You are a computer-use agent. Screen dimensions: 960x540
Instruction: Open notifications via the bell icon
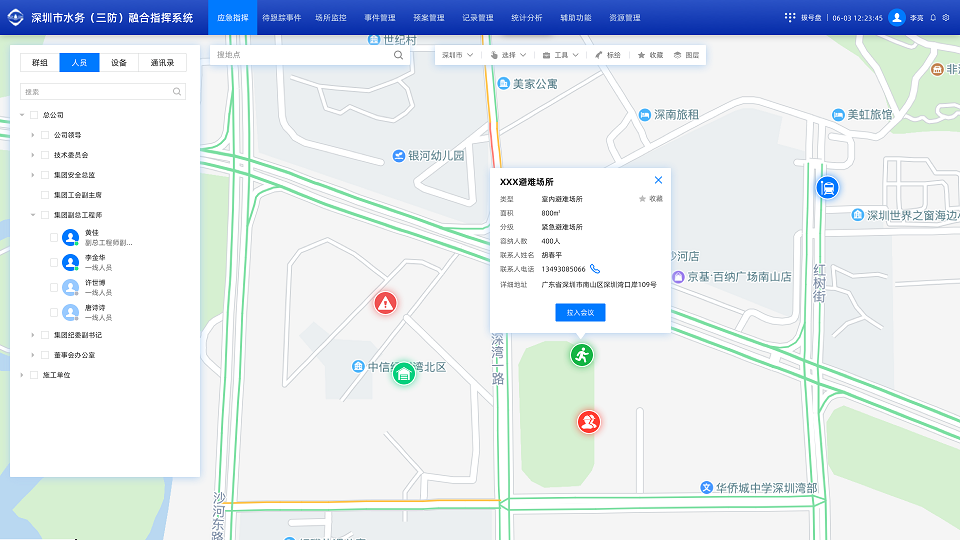(x=933, y=18)
